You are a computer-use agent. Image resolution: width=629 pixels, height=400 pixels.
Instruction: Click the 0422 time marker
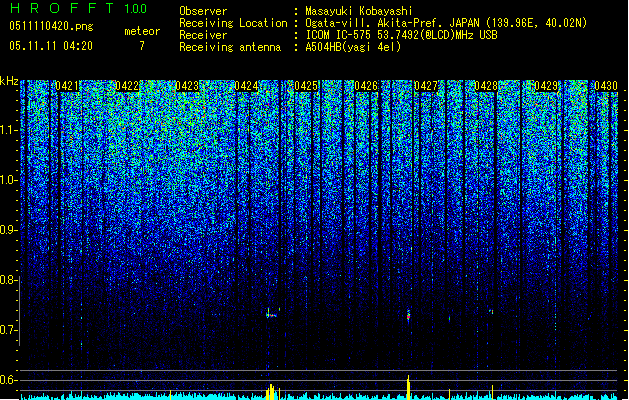127,86
